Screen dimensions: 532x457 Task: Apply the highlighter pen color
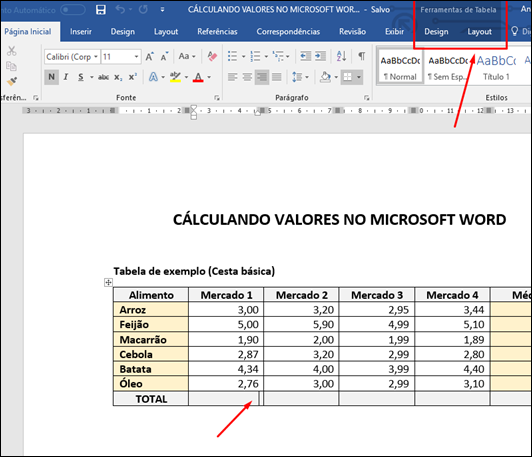(175, 77)
